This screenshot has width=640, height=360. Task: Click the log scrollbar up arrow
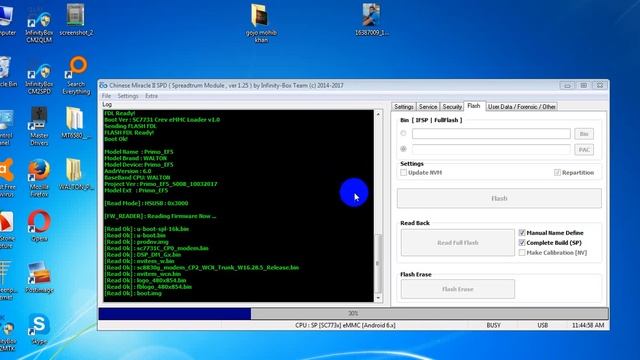pos(378,114)
